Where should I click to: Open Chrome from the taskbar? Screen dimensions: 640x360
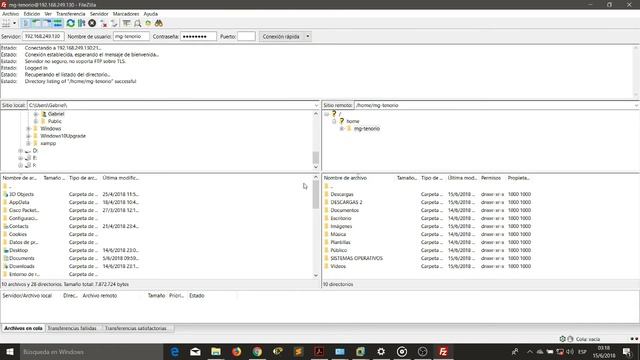(x=257, y=351)
